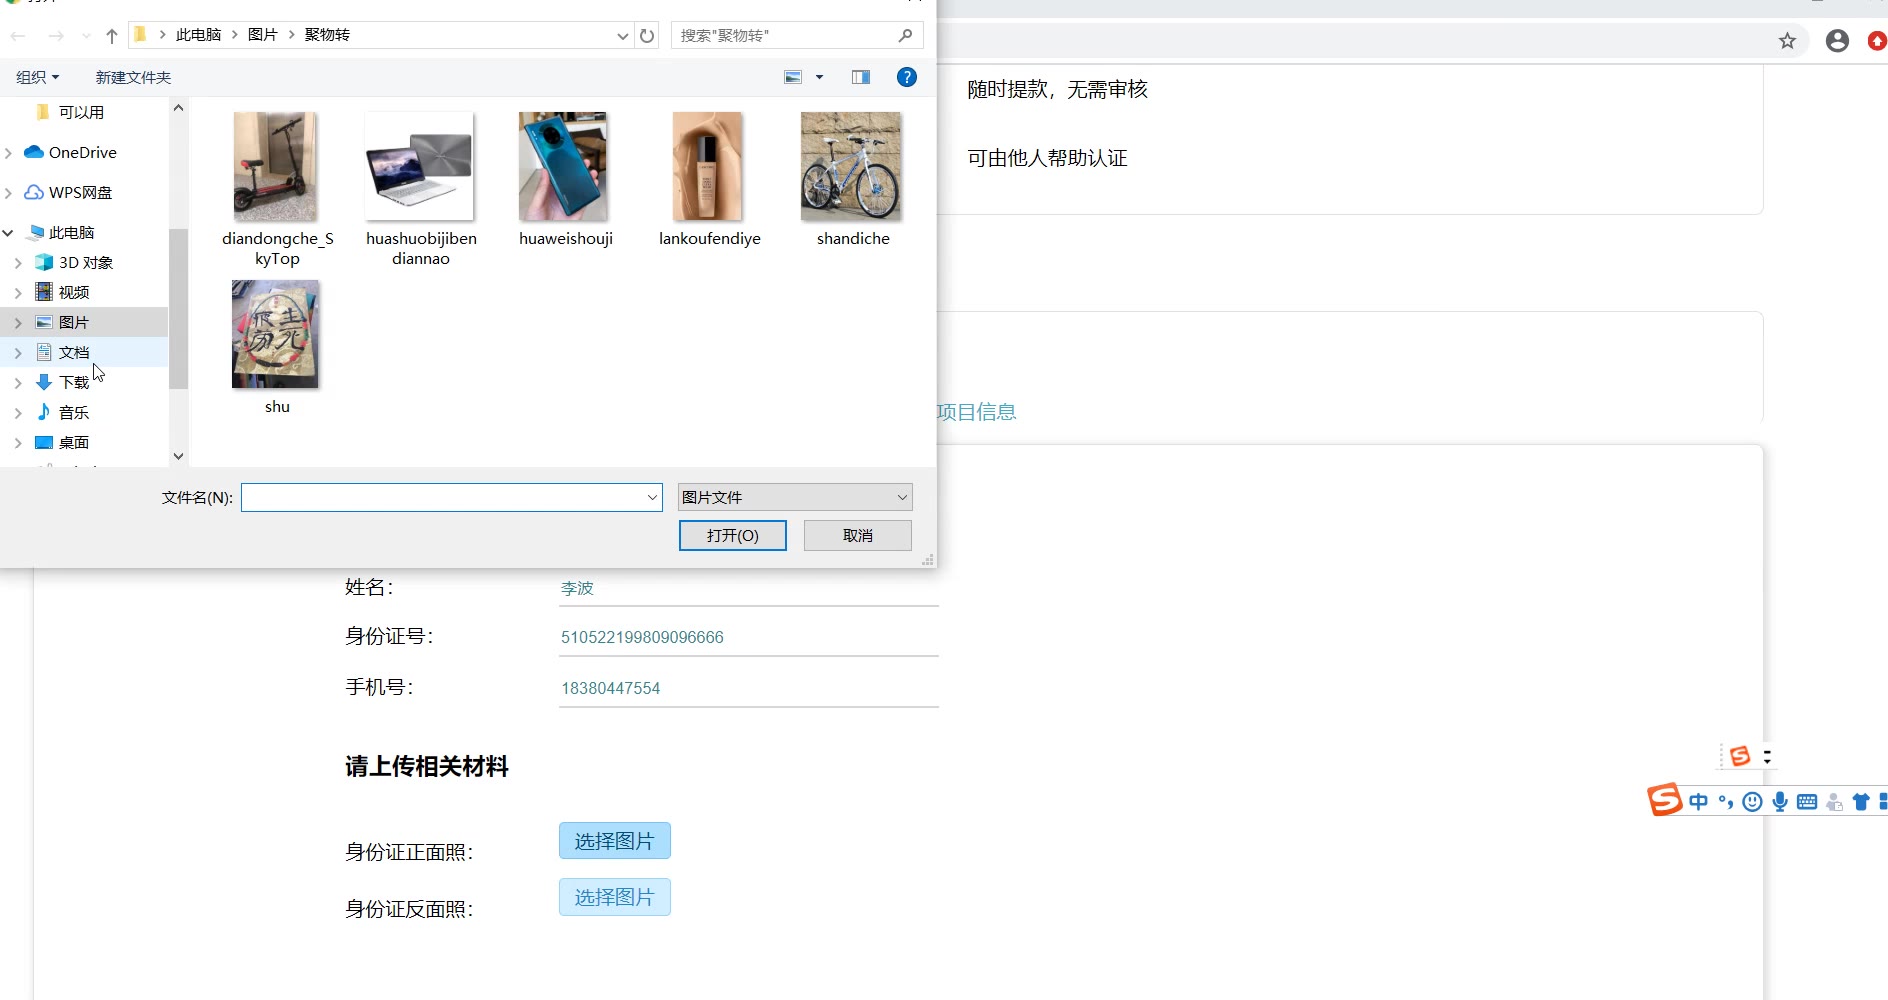Open Sogou account icon

coord(1834,802)
